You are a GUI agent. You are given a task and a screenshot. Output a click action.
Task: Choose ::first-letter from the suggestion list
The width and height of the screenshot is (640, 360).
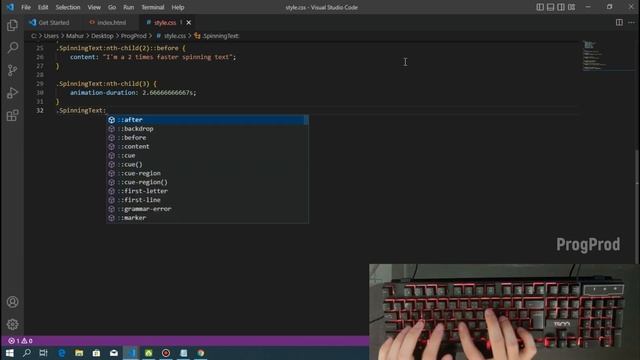click(207, 191)
